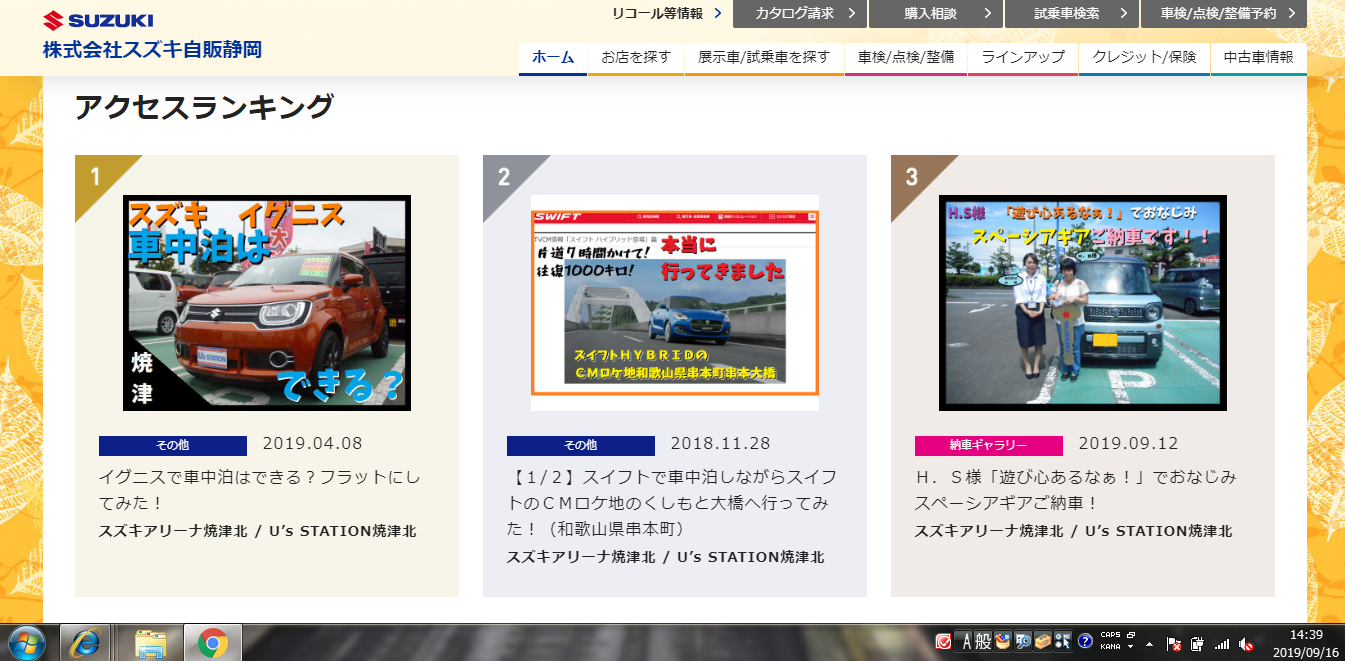Open the お店を探す navigation tab
The width and height of the screenshot is (1345, 661).
pos(636,58)
